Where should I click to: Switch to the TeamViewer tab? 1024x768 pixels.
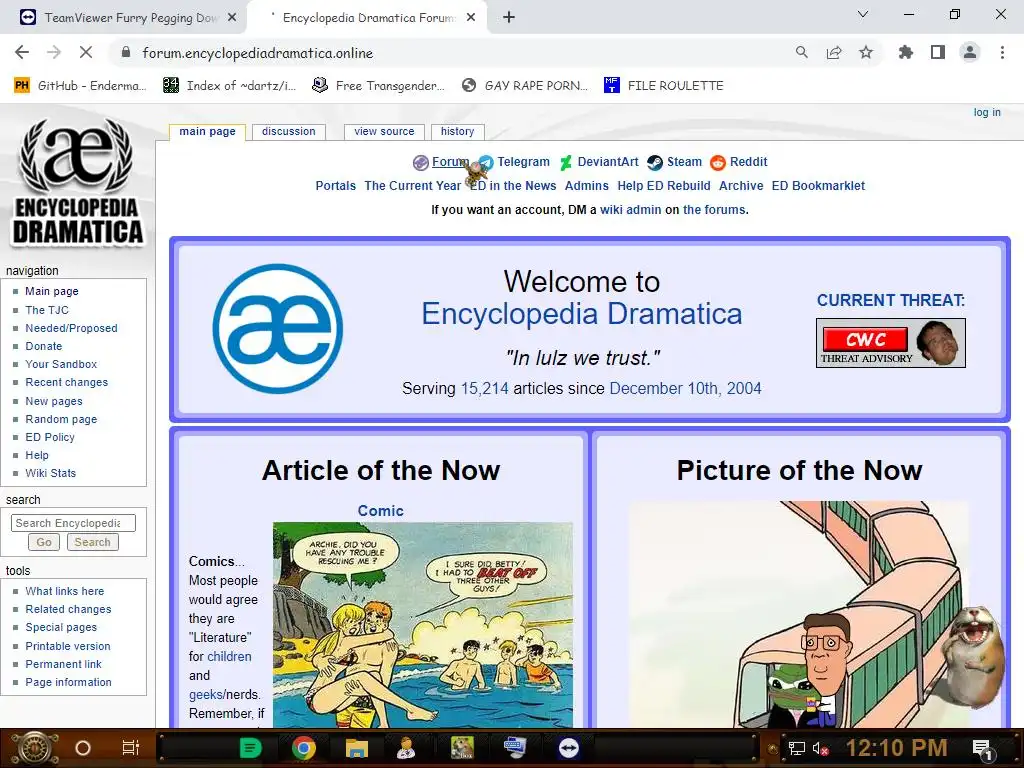(123, 18)
